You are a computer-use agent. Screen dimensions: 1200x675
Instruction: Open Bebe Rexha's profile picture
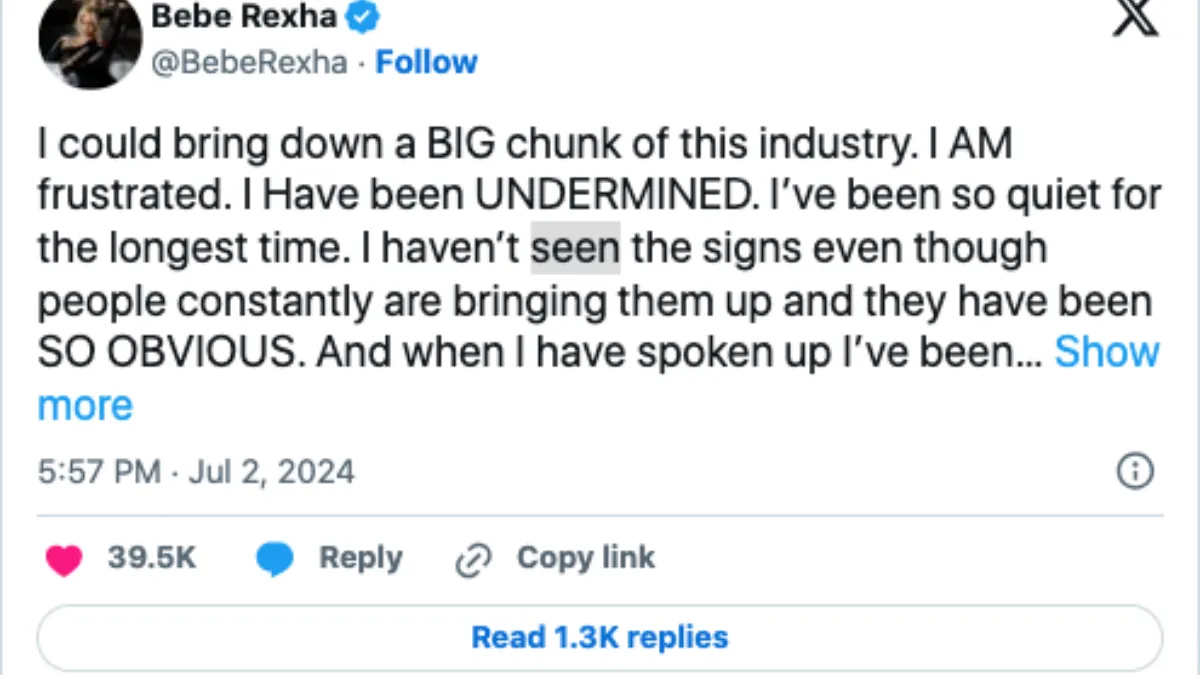[x=89, y=44]
